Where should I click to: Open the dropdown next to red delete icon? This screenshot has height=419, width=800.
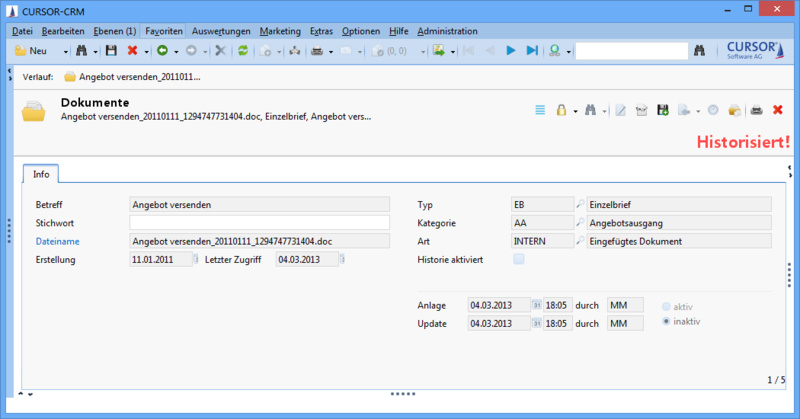click(x=146, y=50)
